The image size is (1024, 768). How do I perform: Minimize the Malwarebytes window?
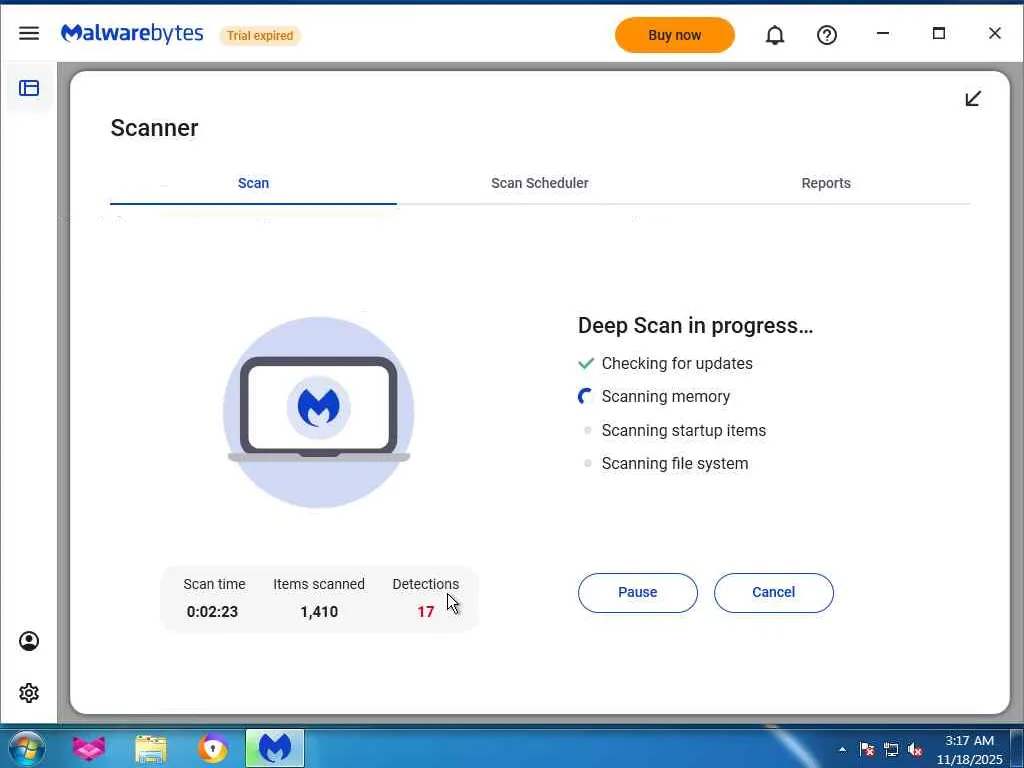[x=883, y=33]
